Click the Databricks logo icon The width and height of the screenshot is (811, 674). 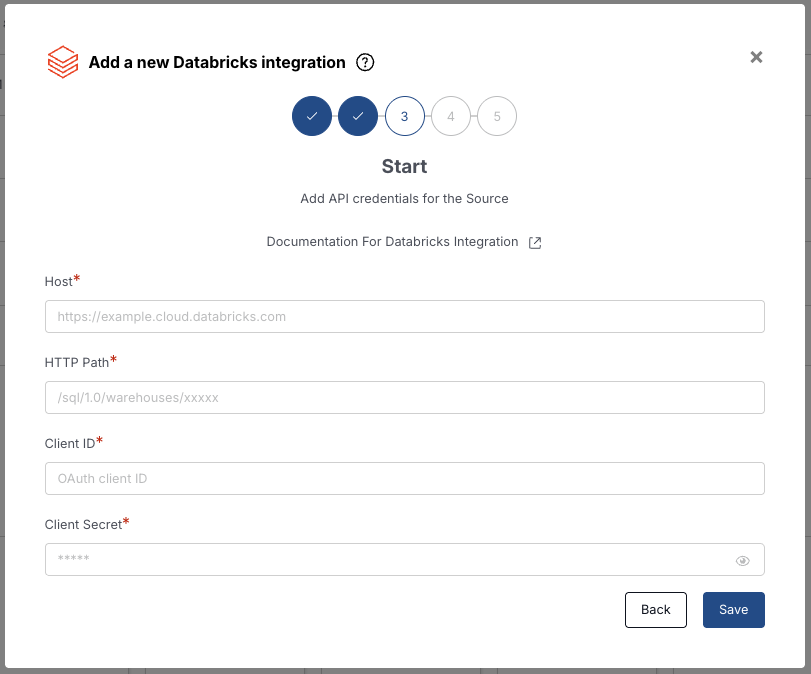(x=63, y=62)
